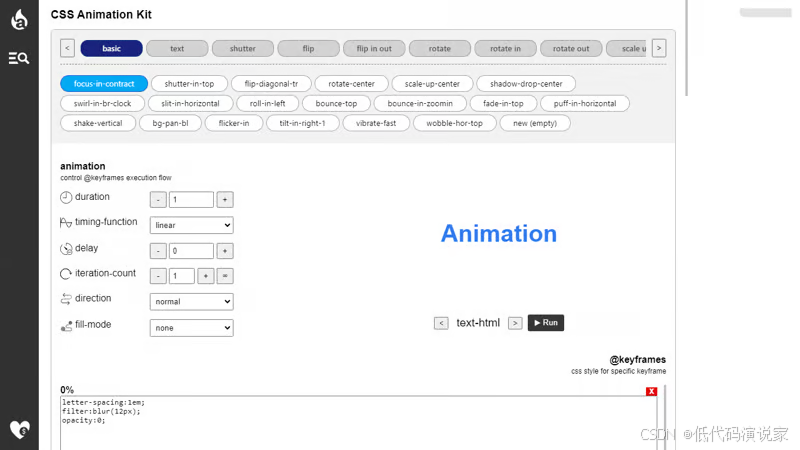
Task: Click the delay value field
Action: pyautogui.click(x=191, y=251)
